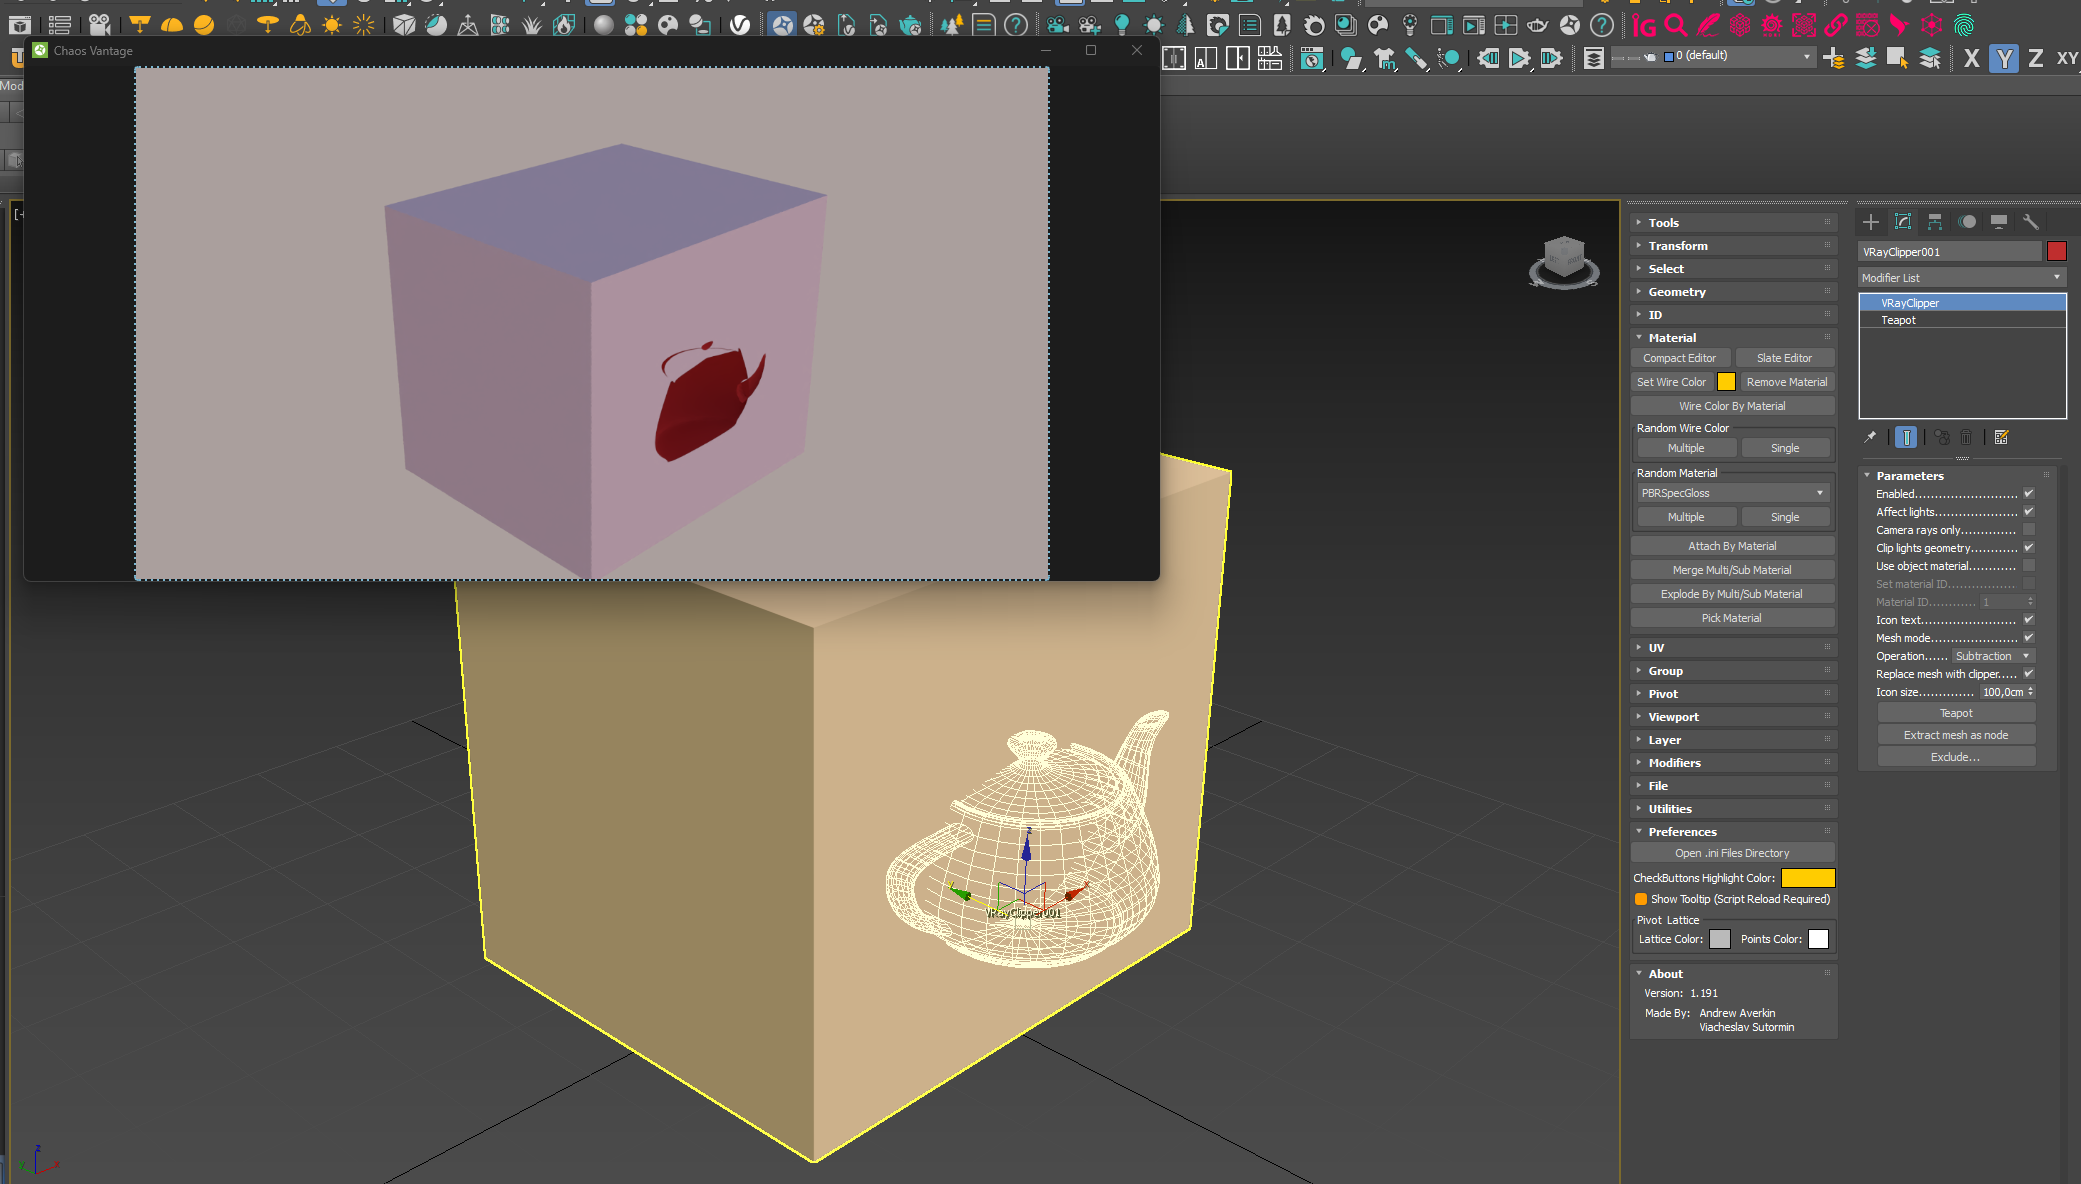Image resolution: width=2081 pixels, height=1184 pixels.
Task: Expand the Transform rollout
Action: point(1732,246)
